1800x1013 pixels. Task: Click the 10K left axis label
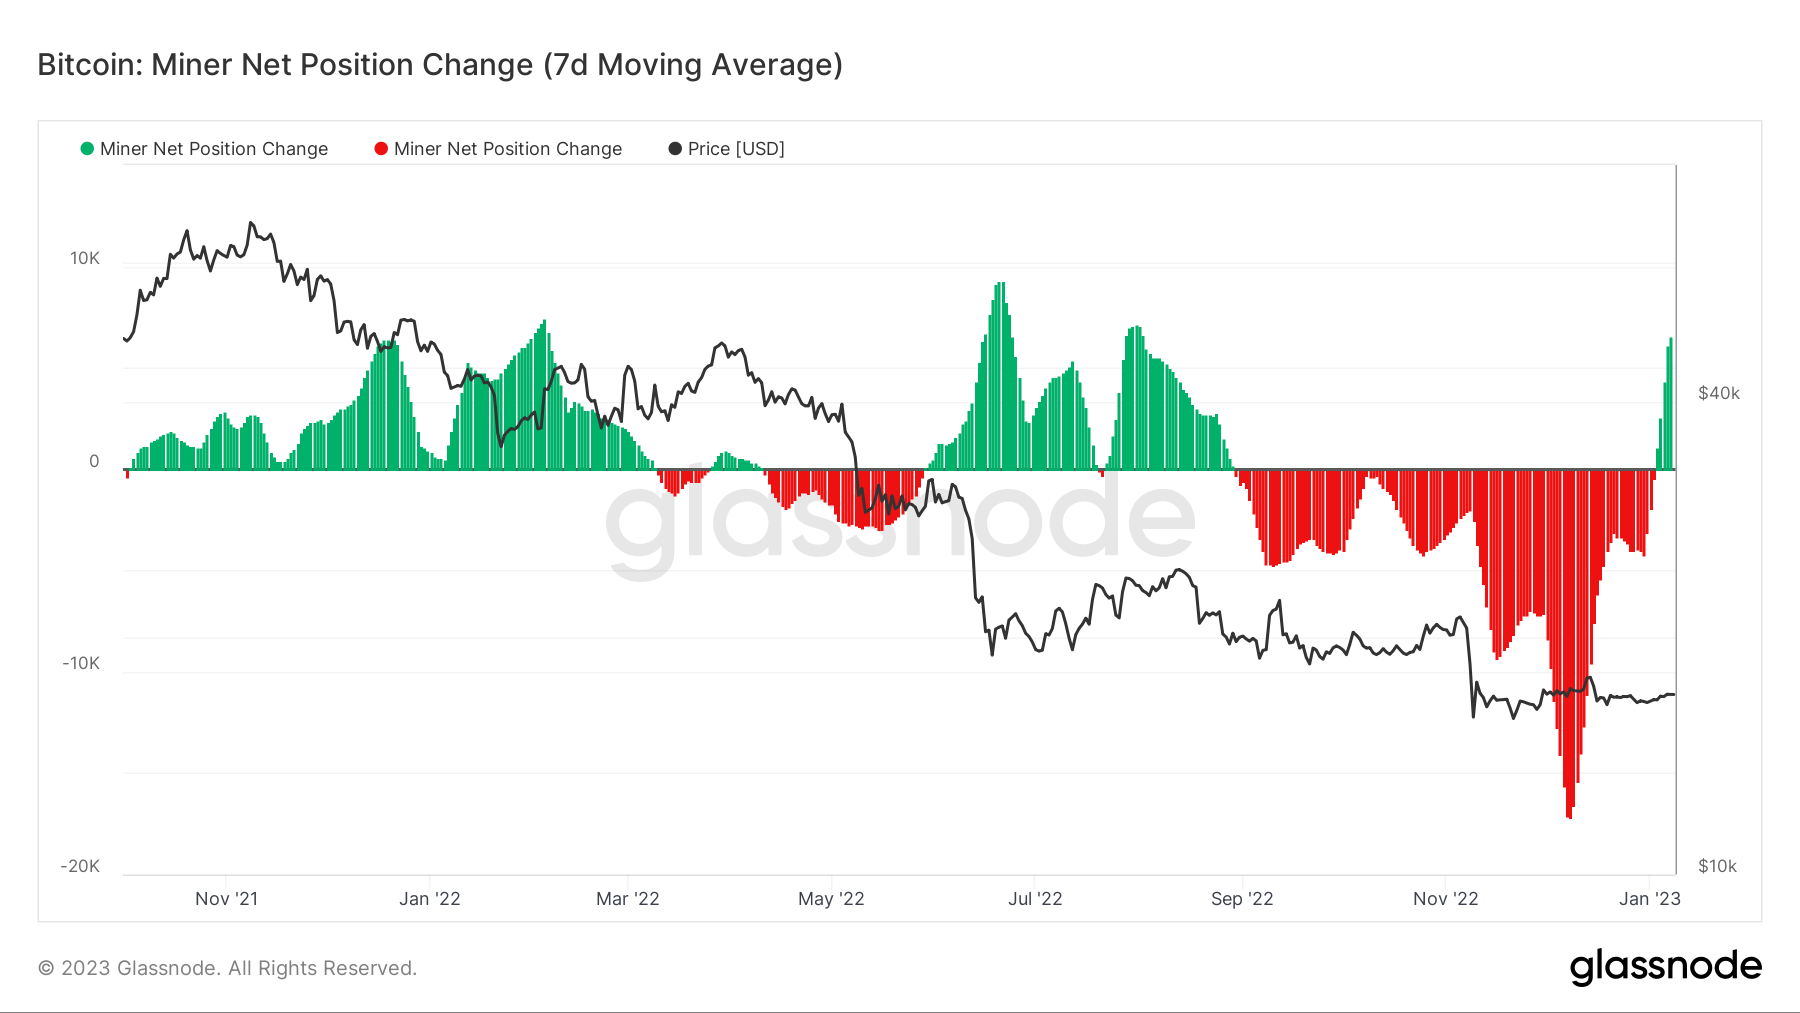point(85,259)
